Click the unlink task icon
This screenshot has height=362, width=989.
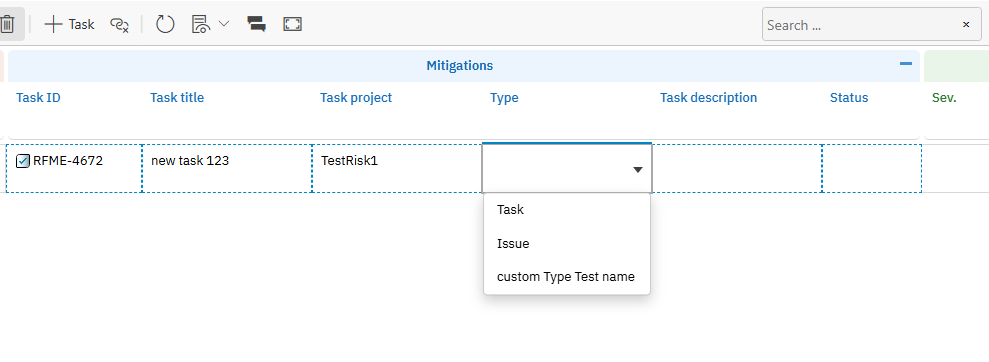click(119, 25)
